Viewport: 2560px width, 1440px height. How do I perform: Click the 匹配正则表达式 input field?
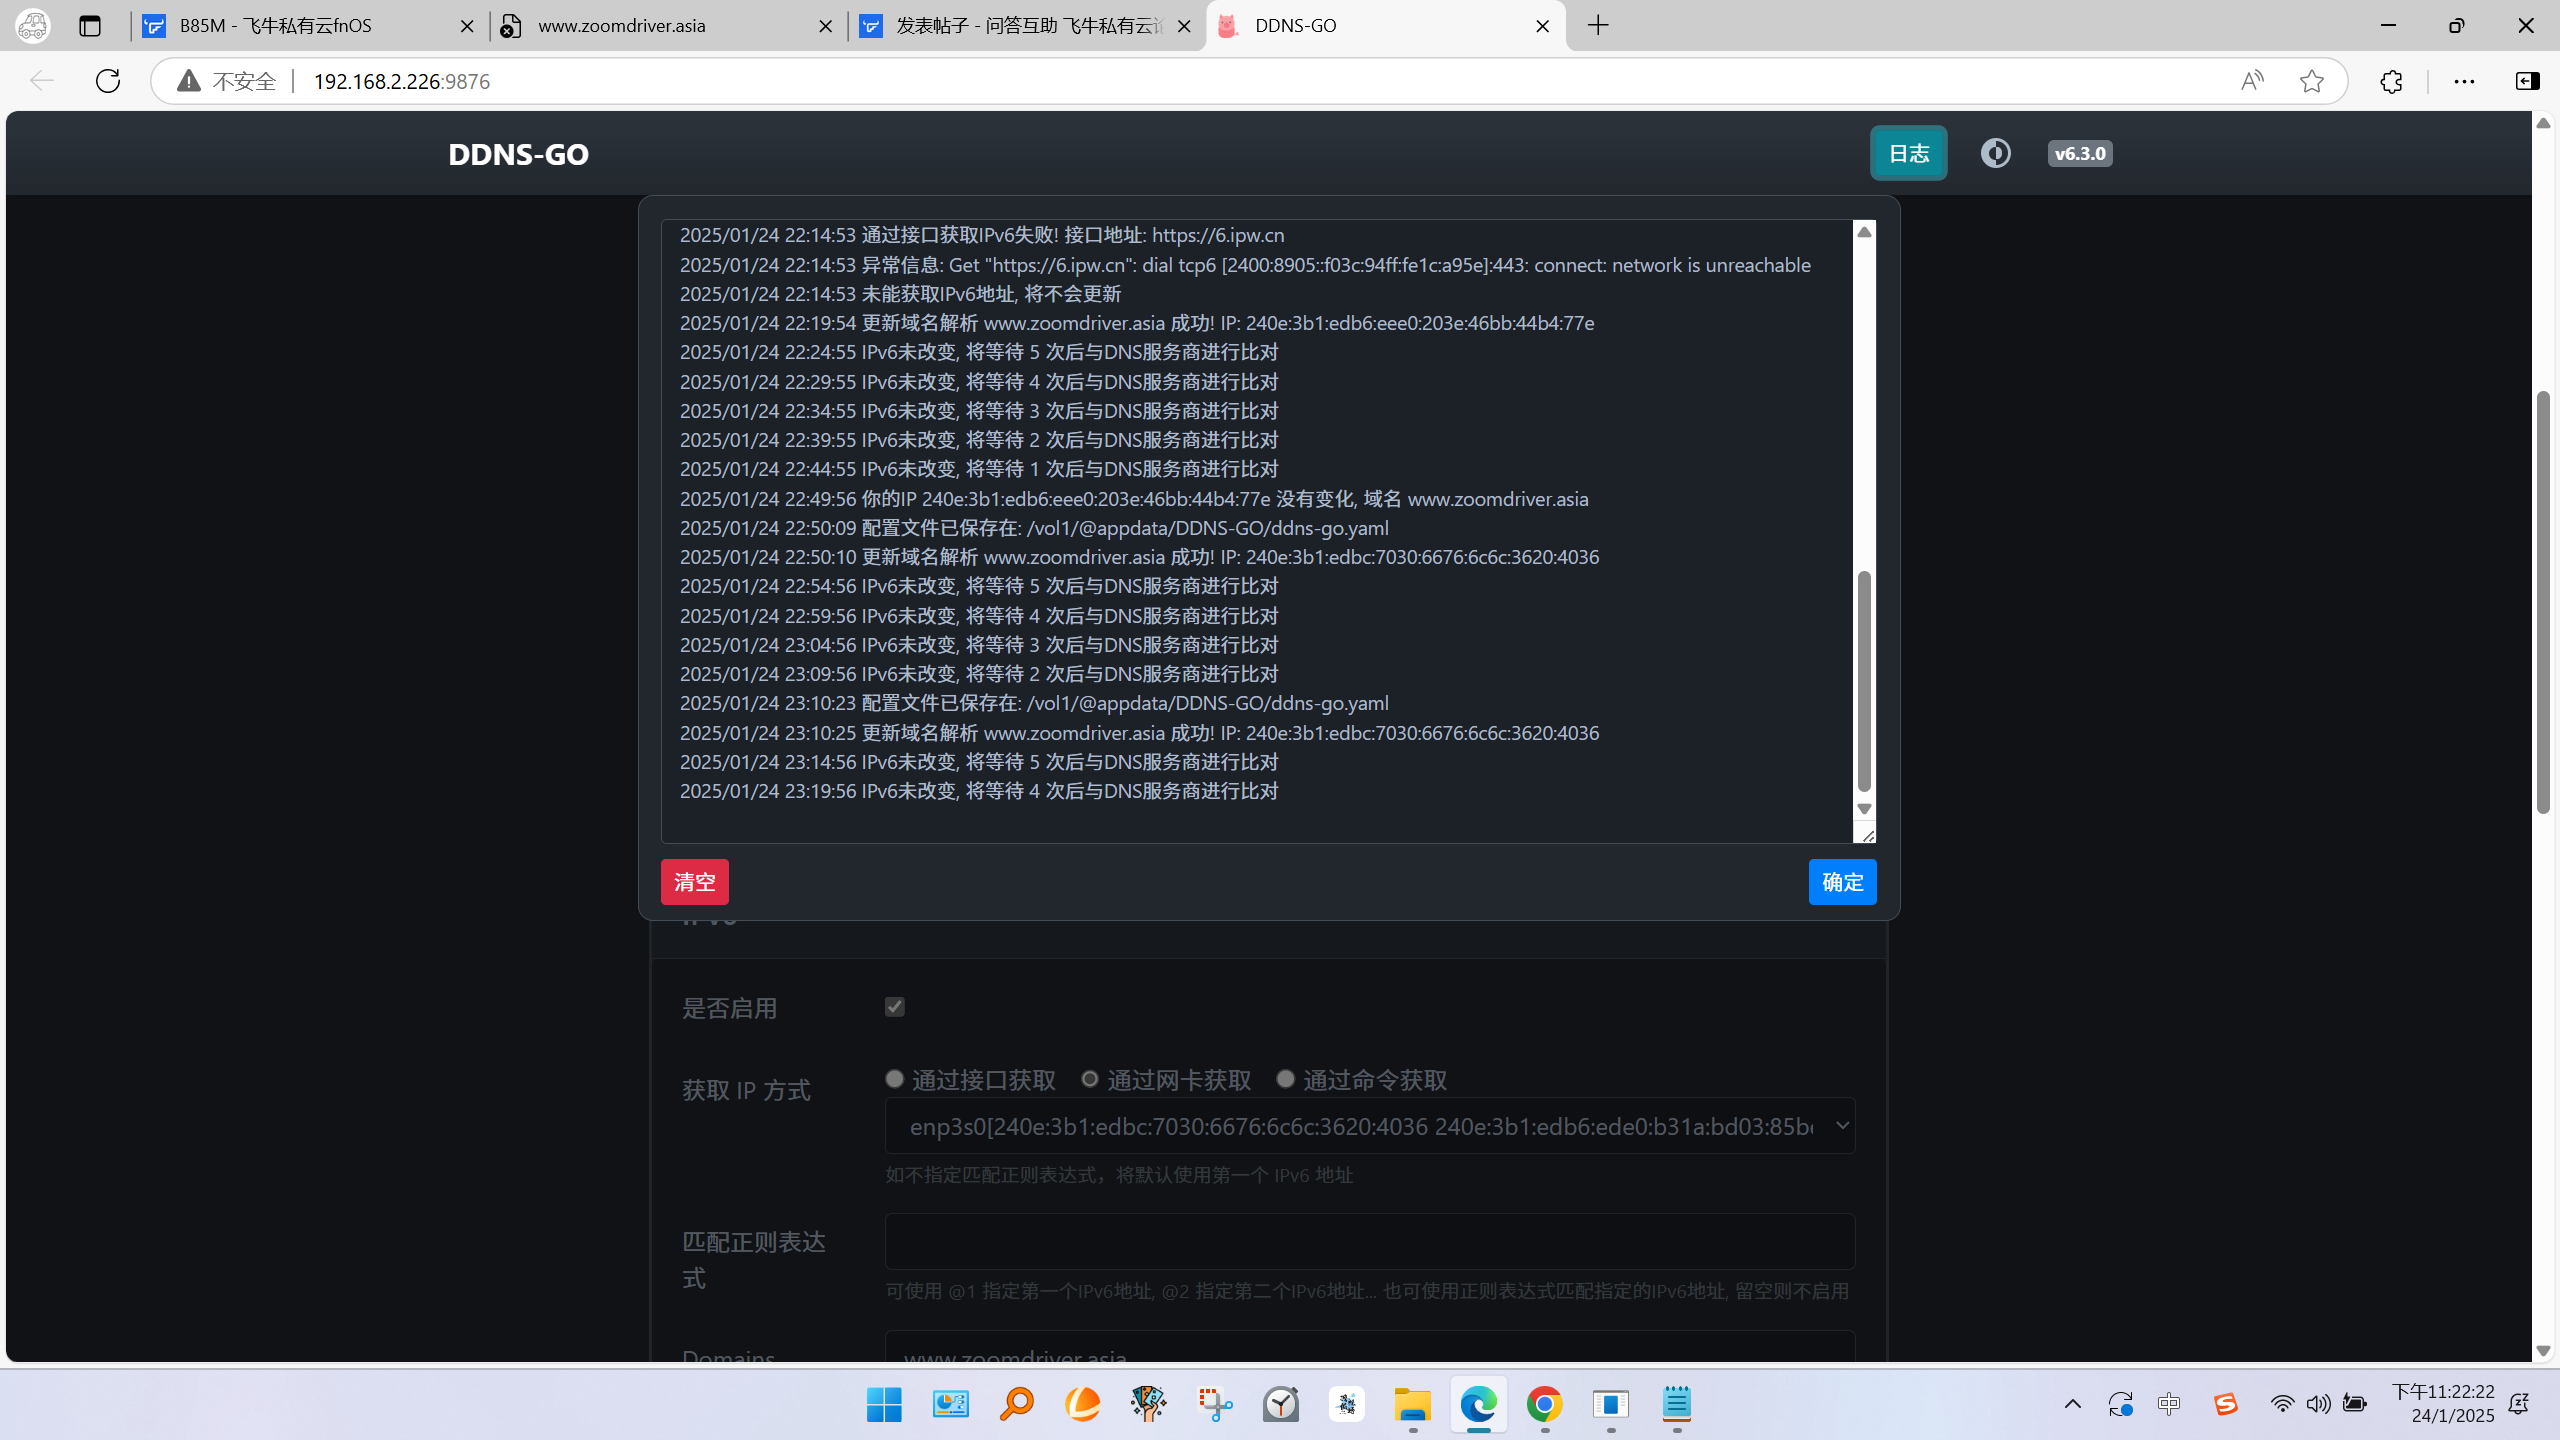(x=1370, y=1242)
